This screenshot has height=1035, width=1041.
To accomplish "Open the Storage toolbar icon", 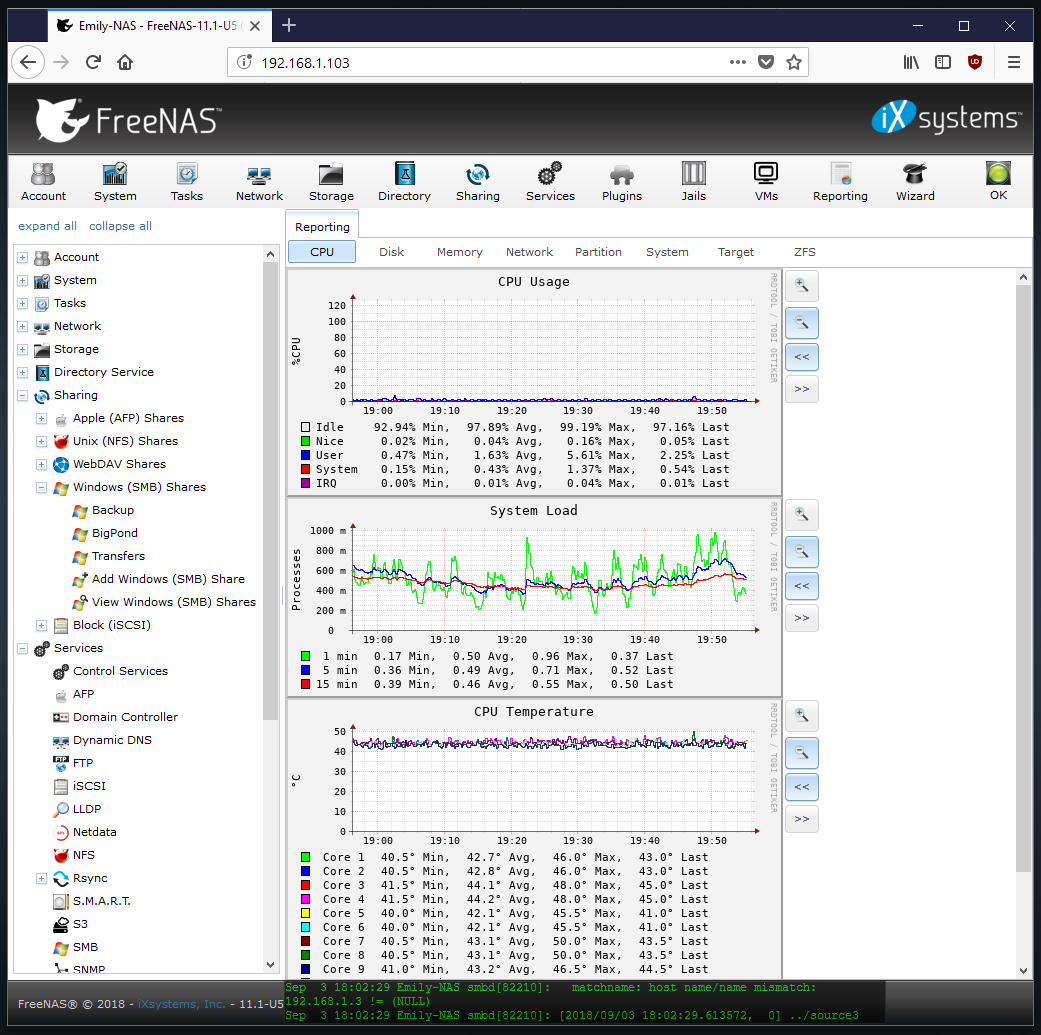I will pyautogui.click(x=331, y=182).
